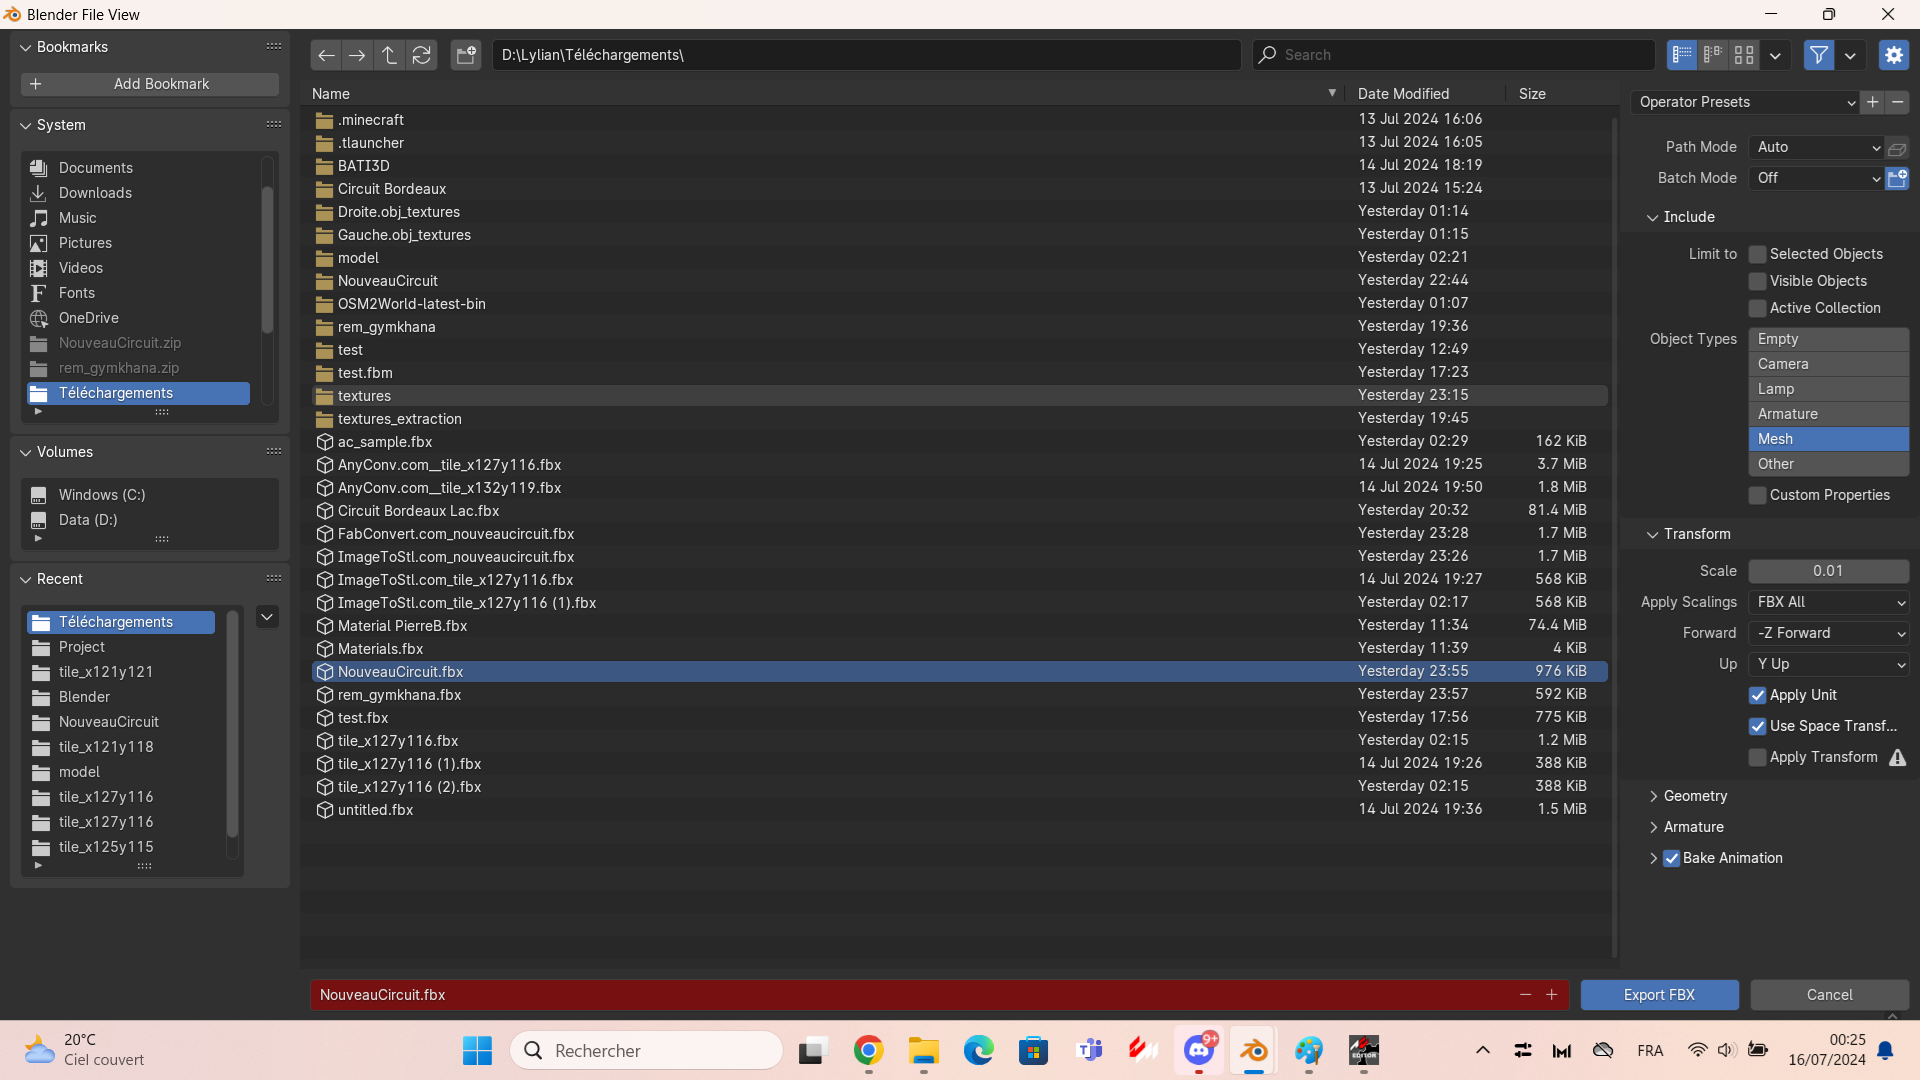The width and height of the screenshot is (1920, 1080).
Task: Go back to previous folder
Action: 326,55
